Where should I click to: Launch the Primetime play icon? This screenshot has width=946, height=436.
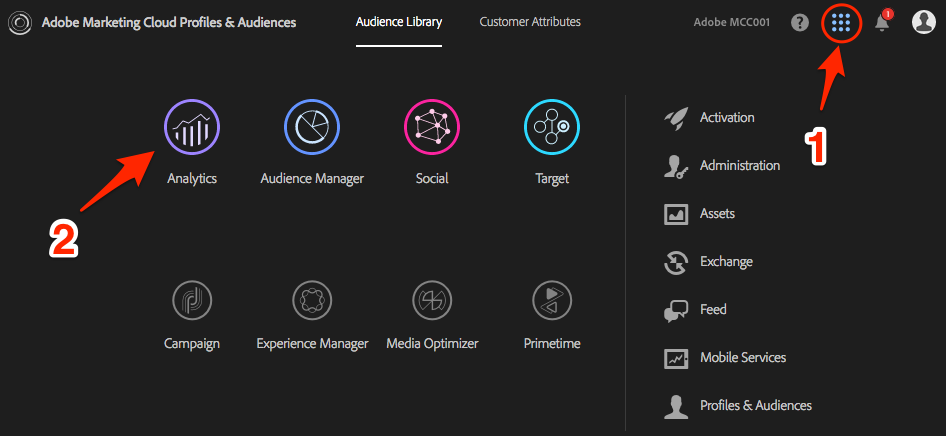click(x=552, y=300)
